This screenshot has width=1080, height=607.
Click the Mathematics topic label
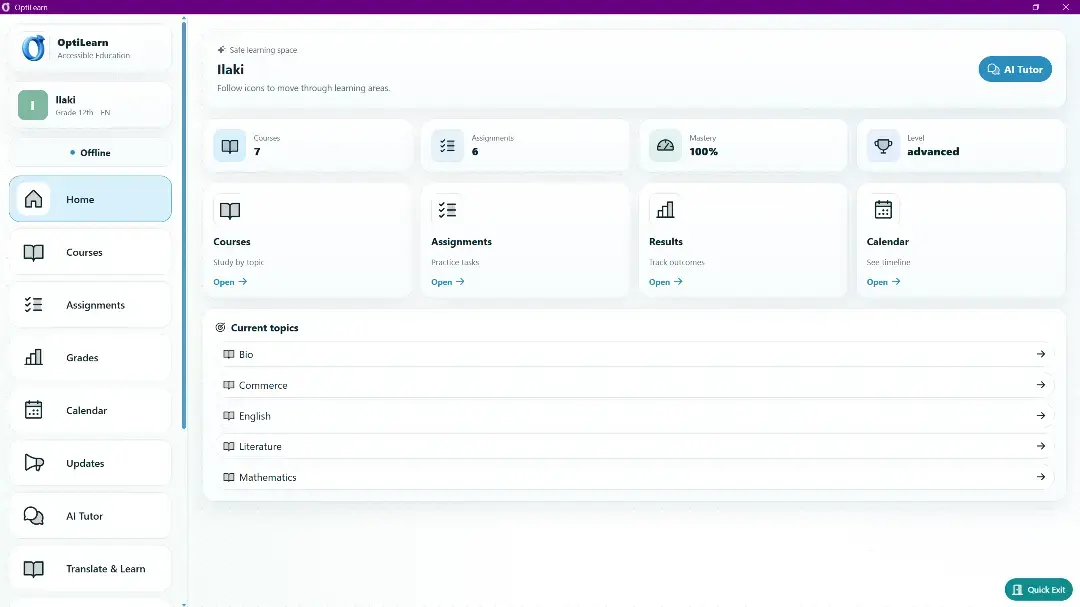click(x=267, y=477)
